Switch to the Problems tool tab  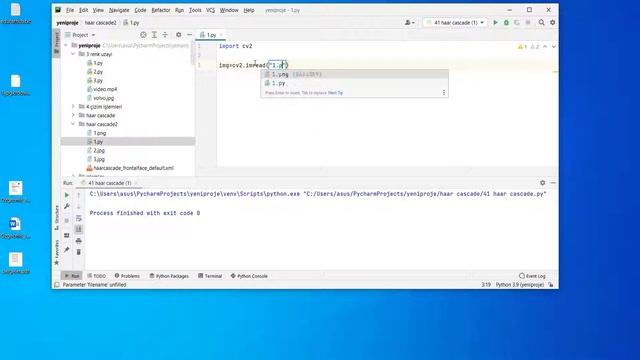pyautogui.click(x=127, y=276)
